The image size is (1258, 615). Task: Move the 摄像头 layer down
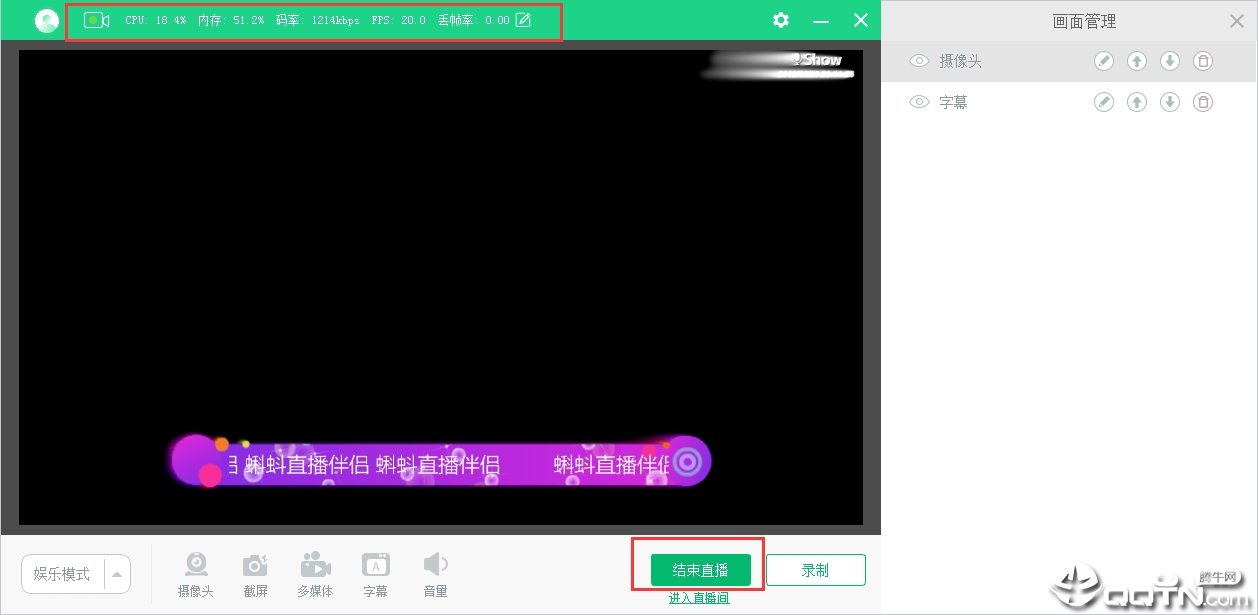[1170, 61]
